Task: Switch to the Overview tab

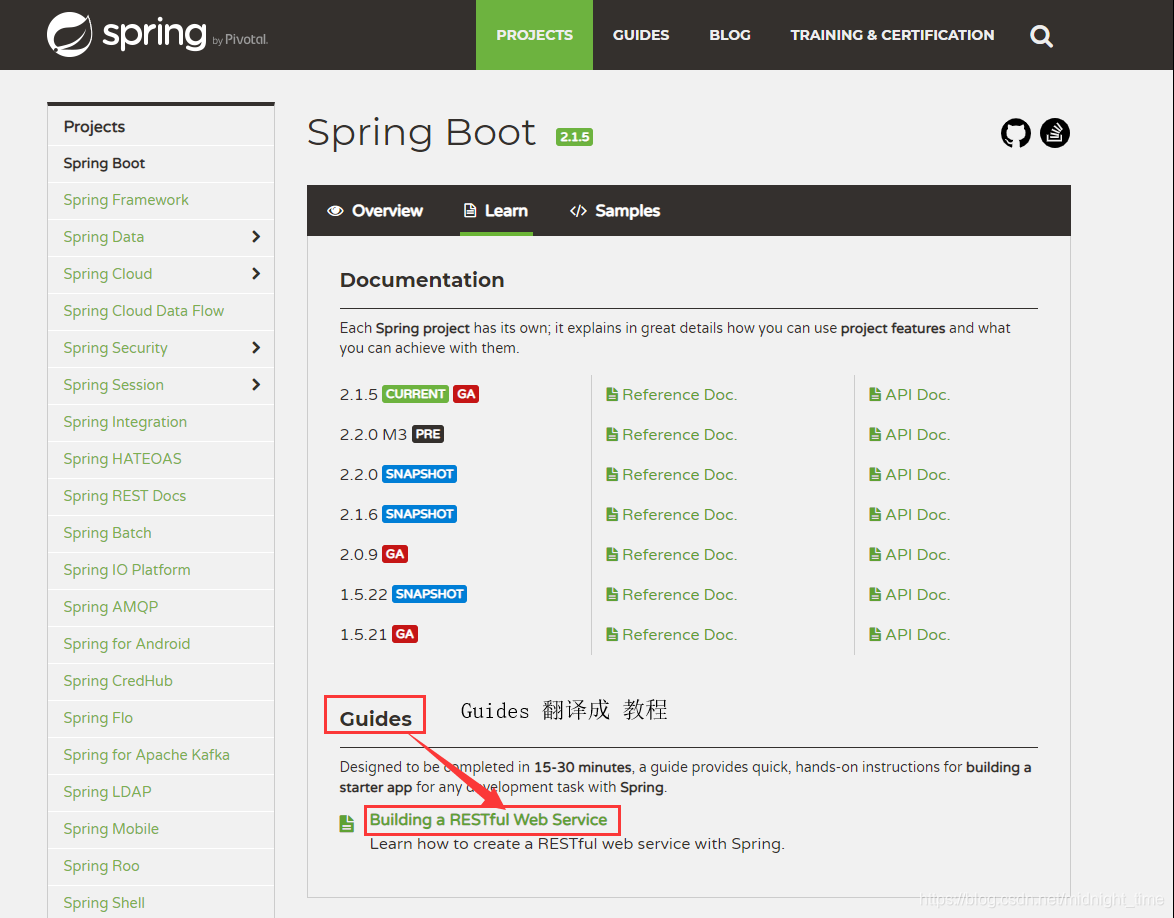Action: [x=375, y=211]
